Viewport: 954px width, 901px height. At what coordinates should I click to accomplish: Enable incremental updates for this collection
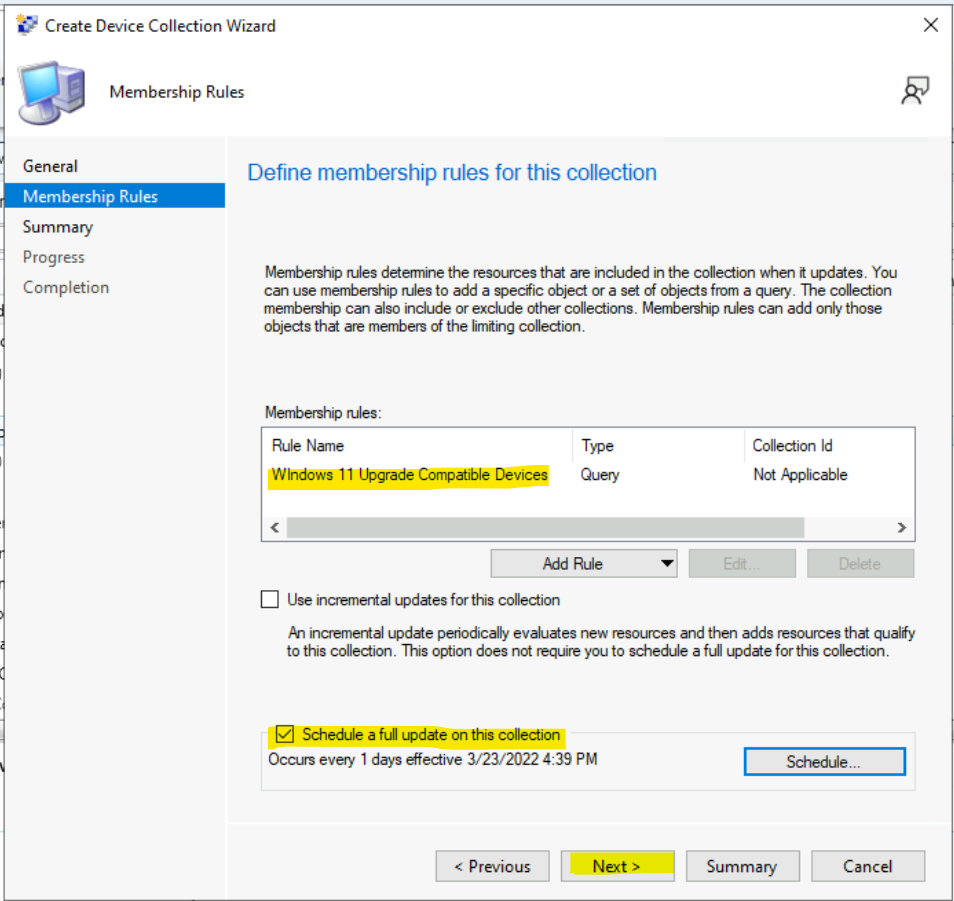[x=270, y=600]
